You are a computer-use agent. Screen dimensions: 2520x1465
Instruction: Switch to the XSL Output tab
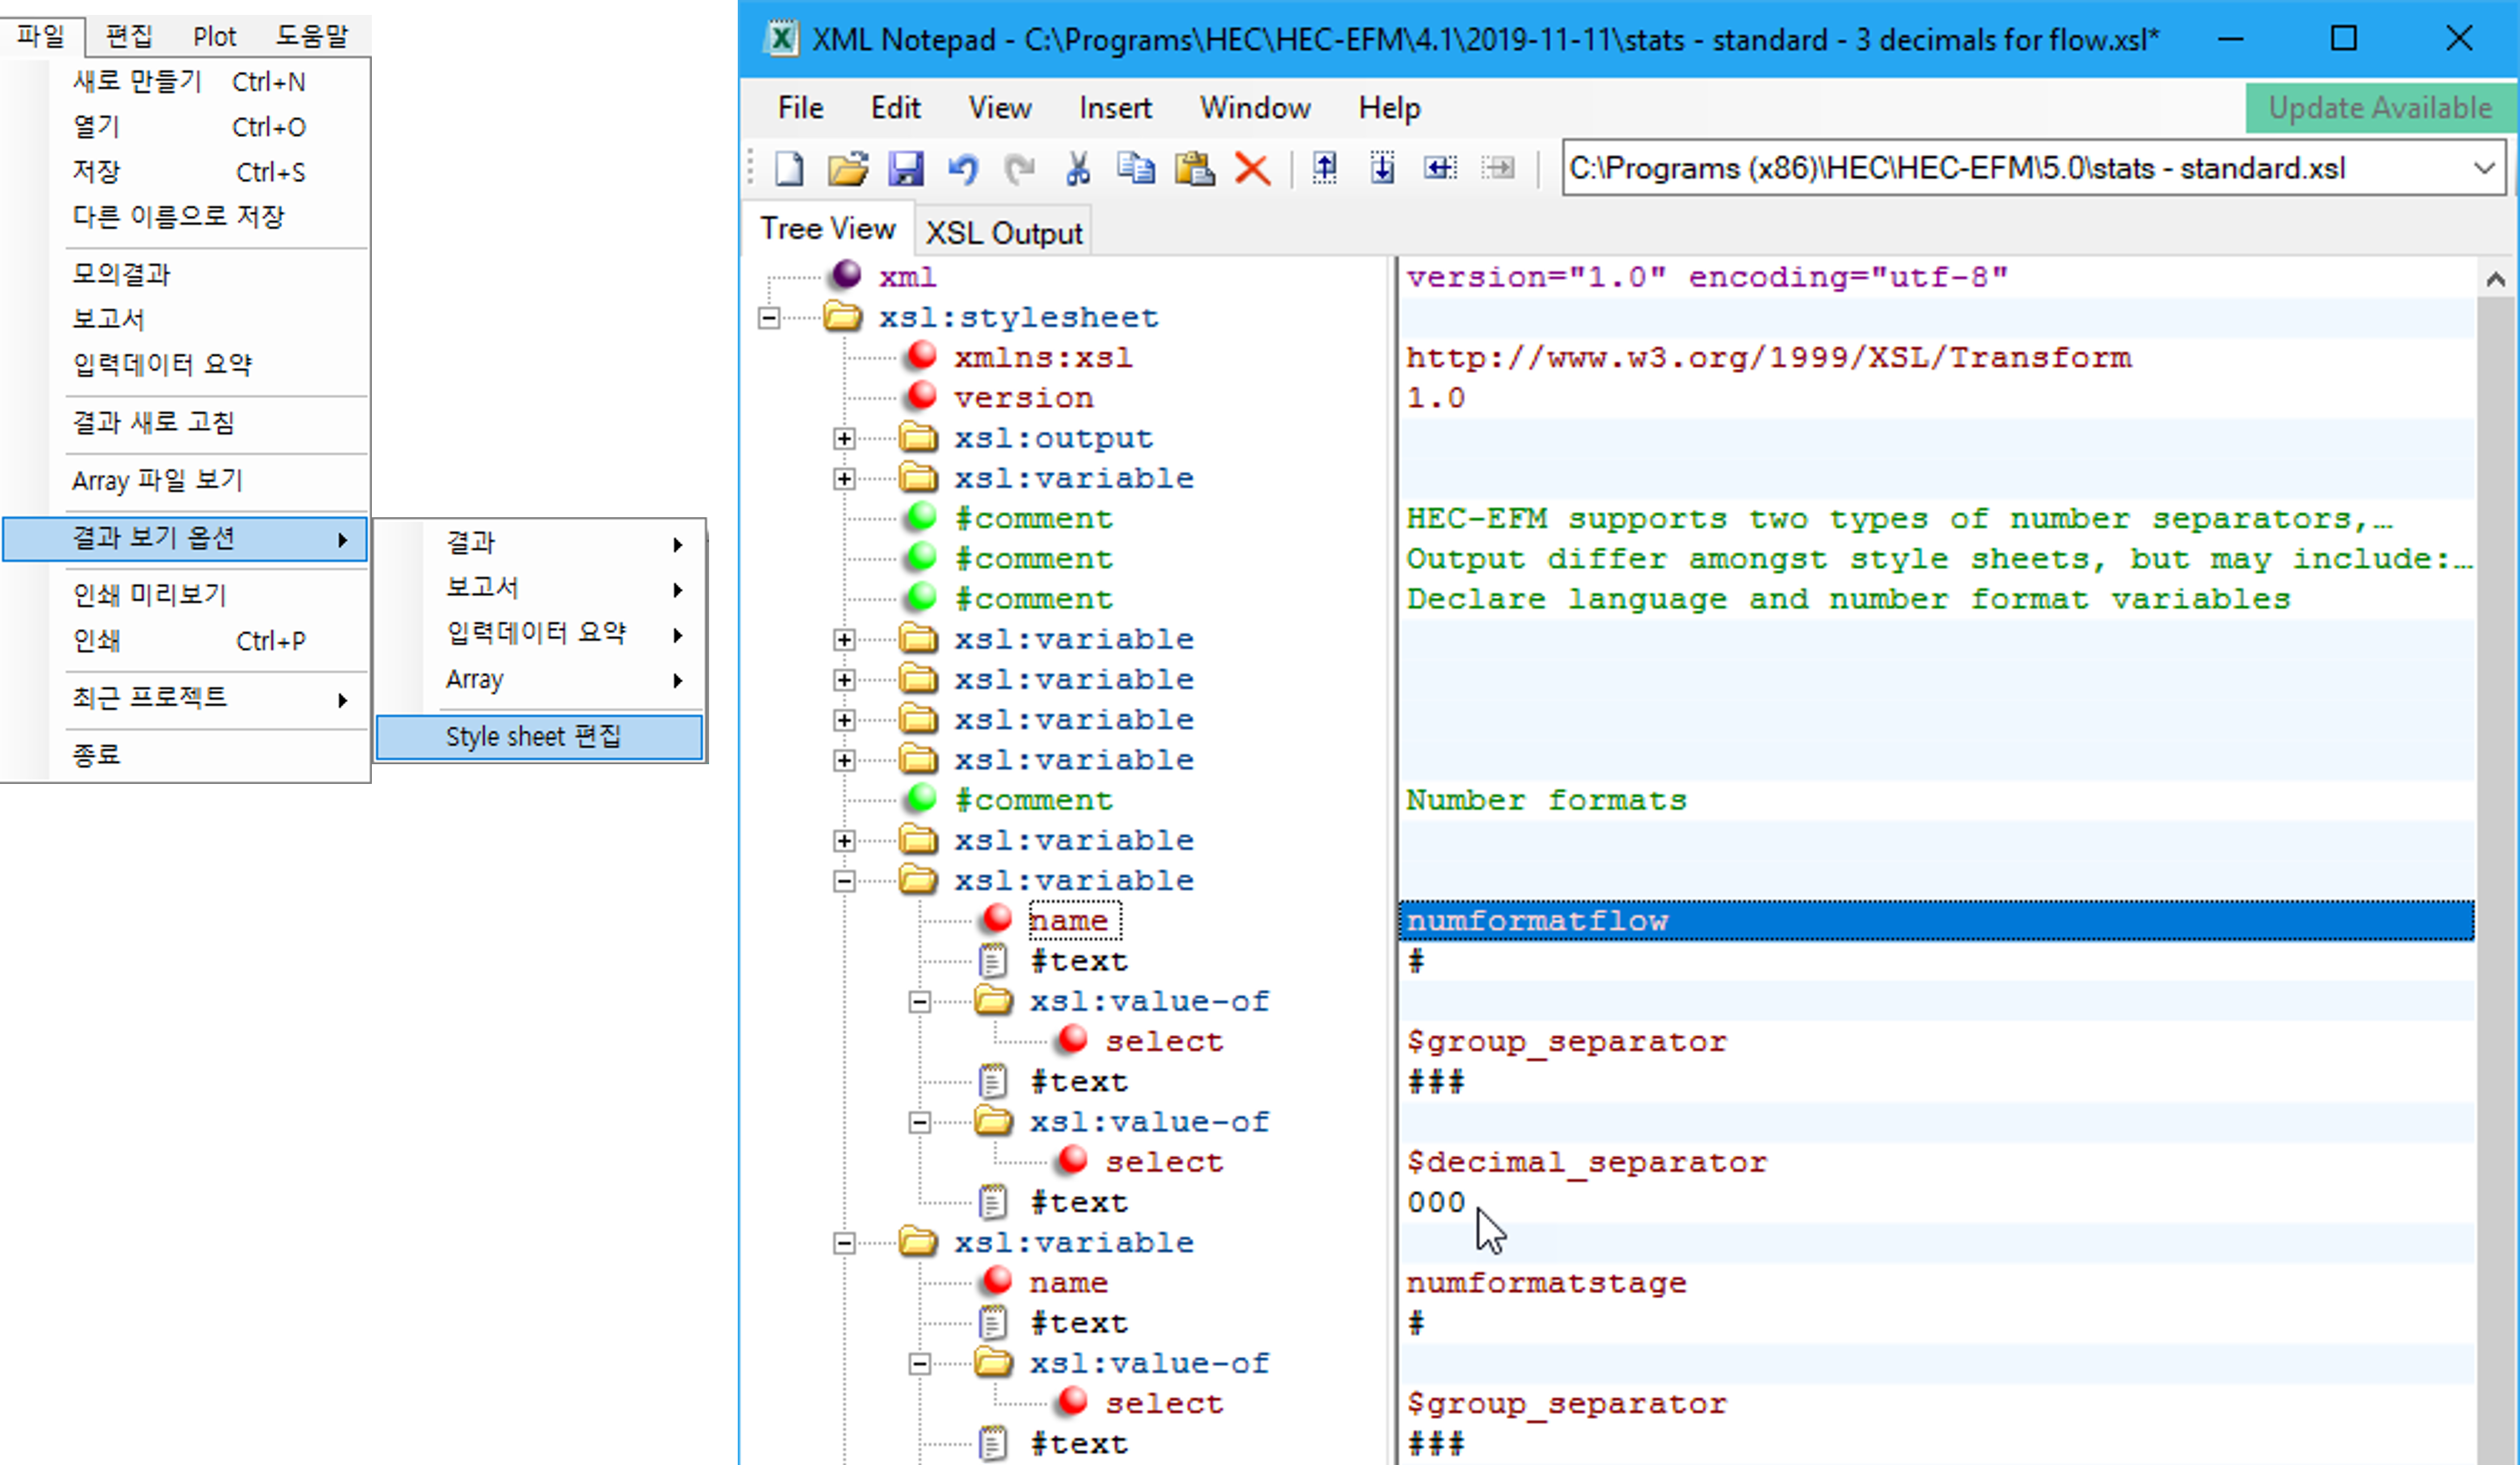point(1003,232)
